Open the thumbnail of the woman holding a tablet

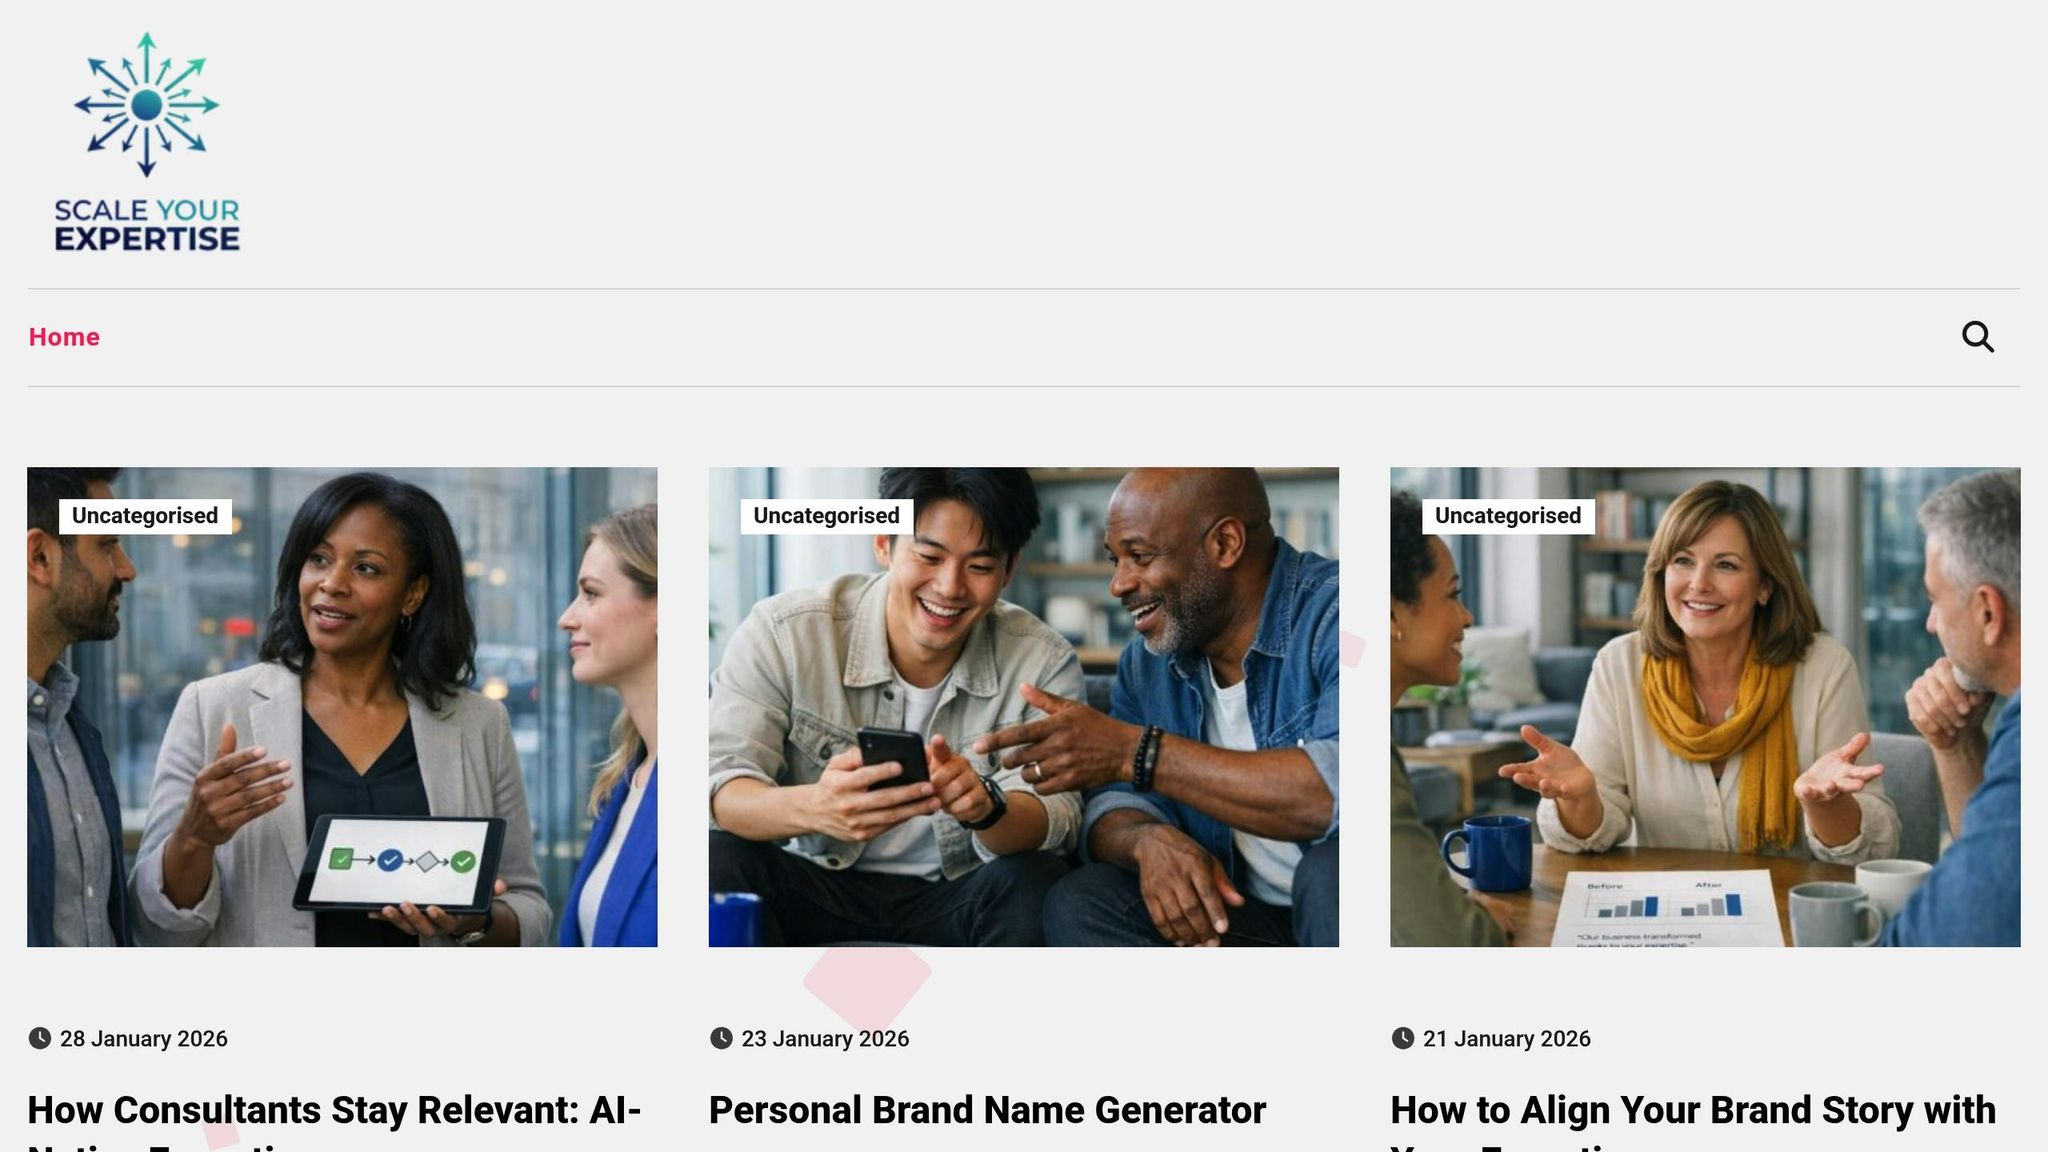(342, 707)
